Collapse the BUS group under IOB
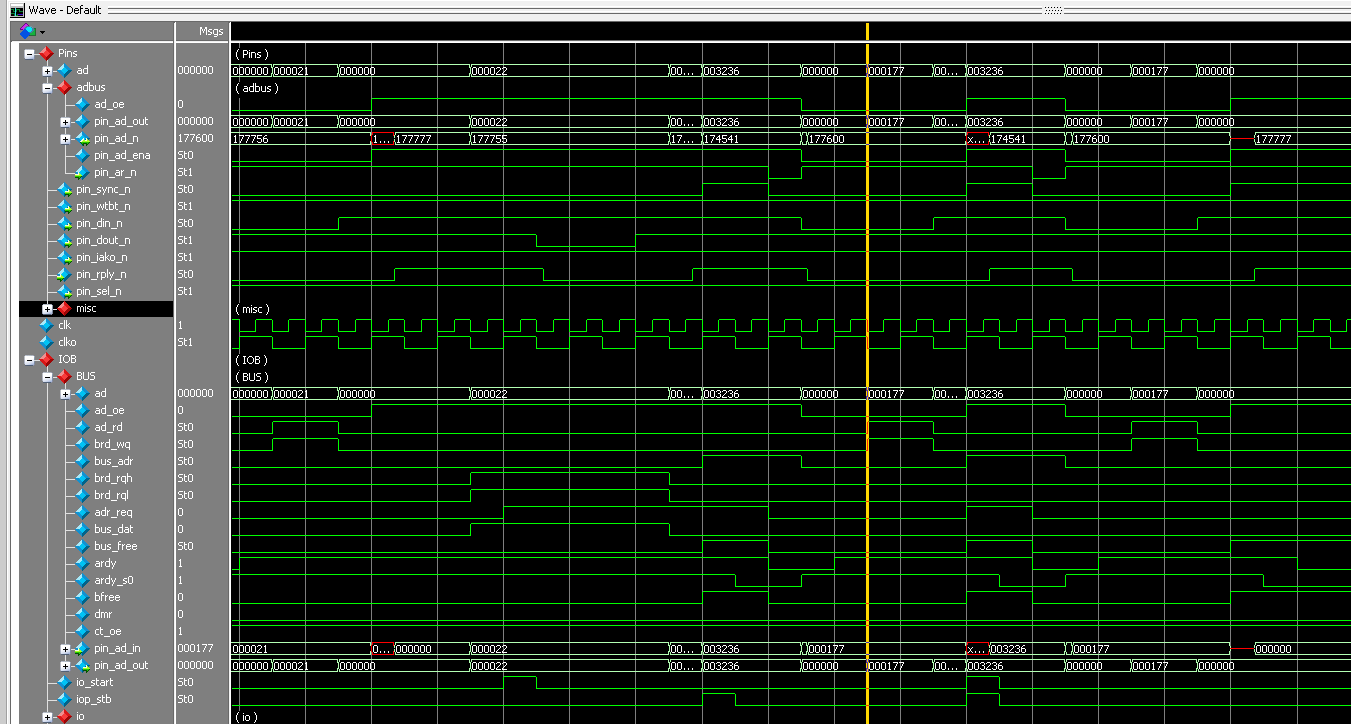The image size is (1351, 724). coord(47,377)
